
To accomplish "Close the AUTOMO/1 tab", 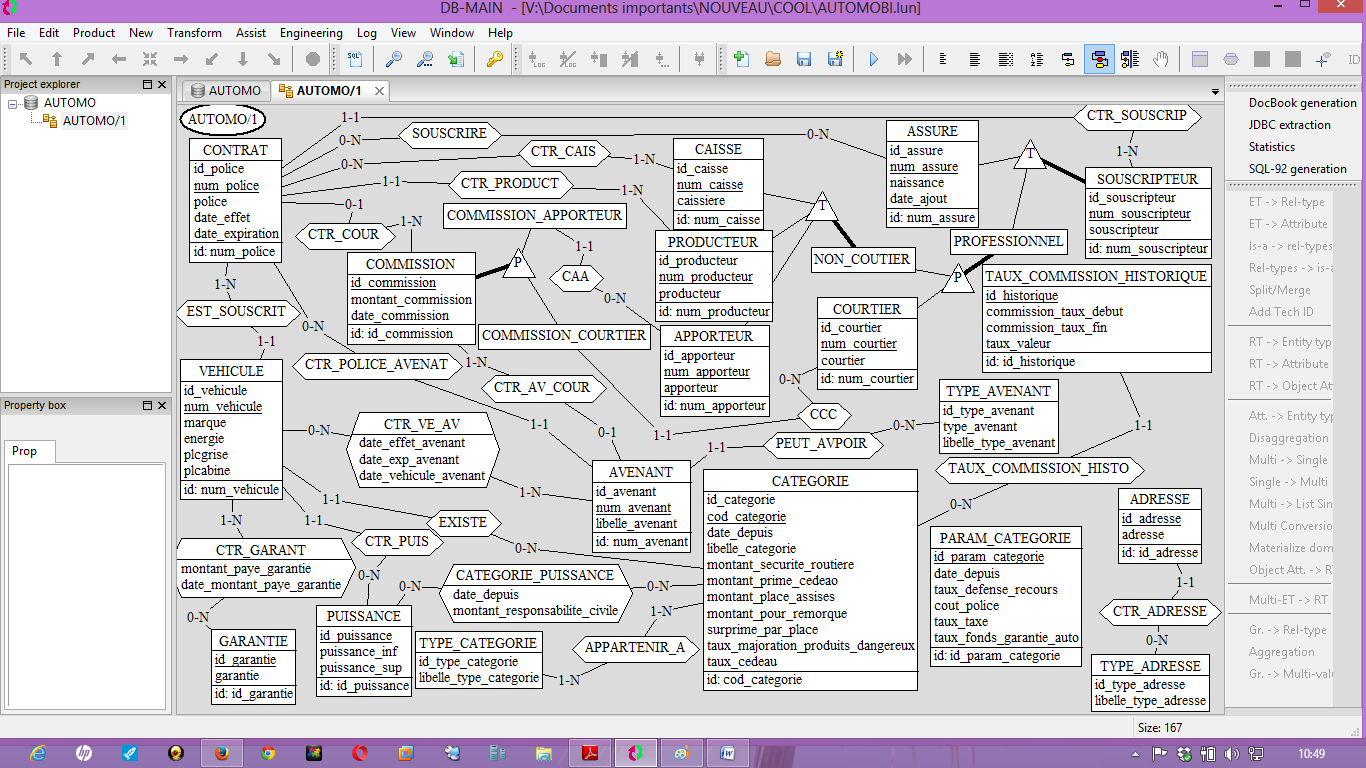I will click(379, 91).
